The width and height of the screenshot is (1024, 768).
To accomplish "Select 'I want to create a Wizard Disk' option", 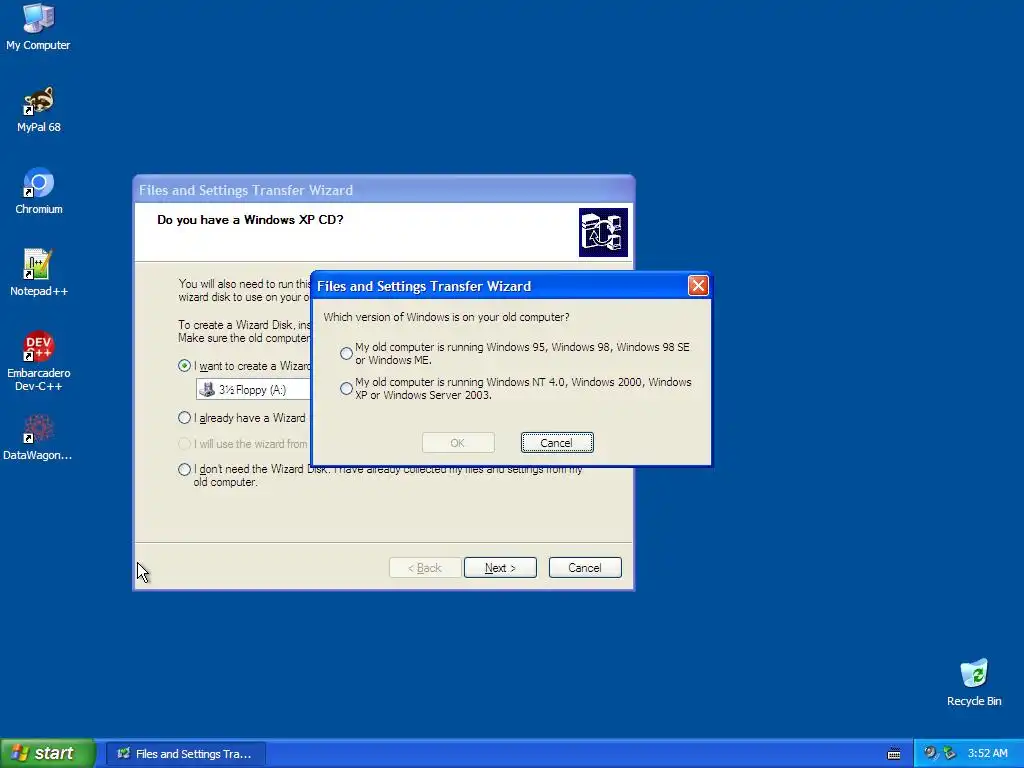I will click(184, 366).
